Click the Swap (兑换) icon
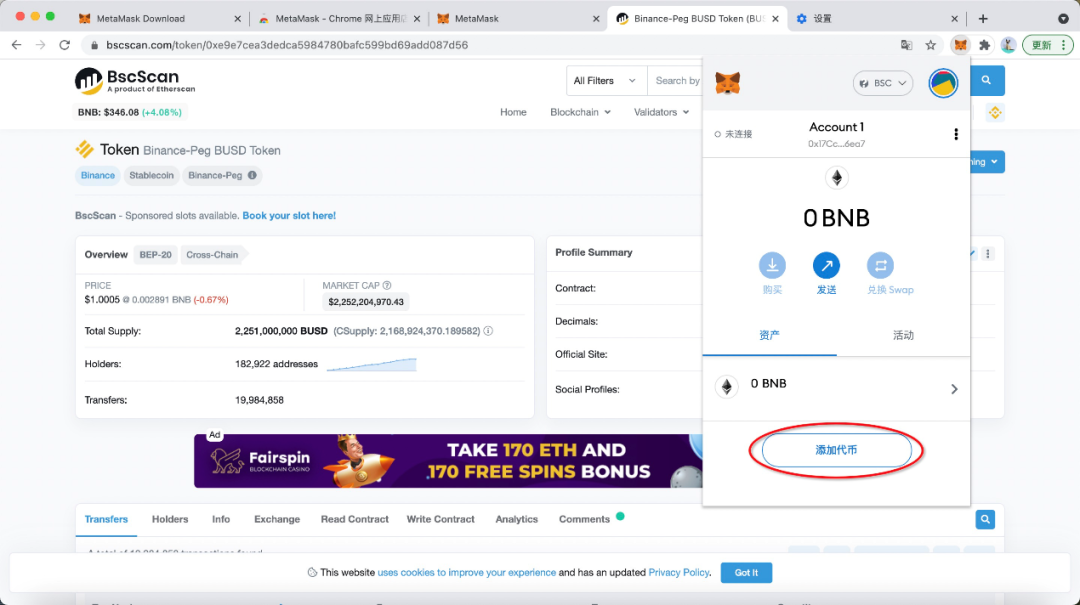The image size is (1080, 605). [880, 265]
